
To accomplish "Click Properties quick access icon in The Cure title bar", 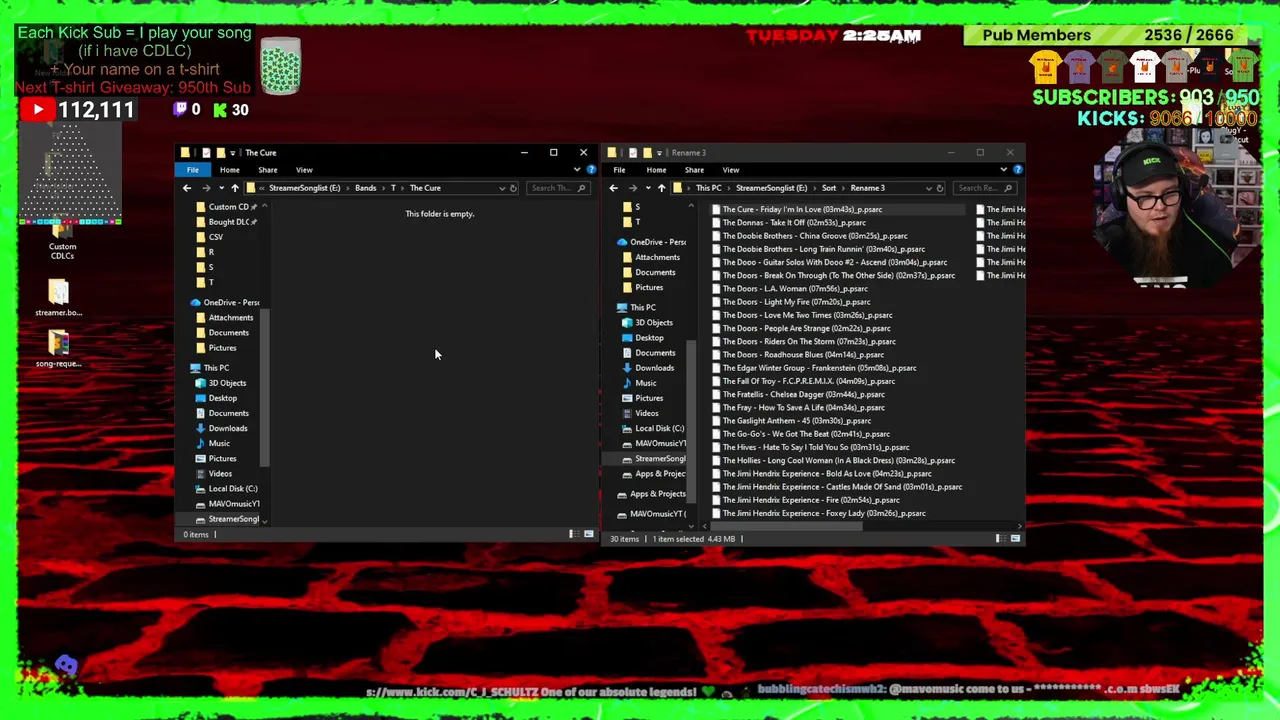I will (x=206, y=153).
